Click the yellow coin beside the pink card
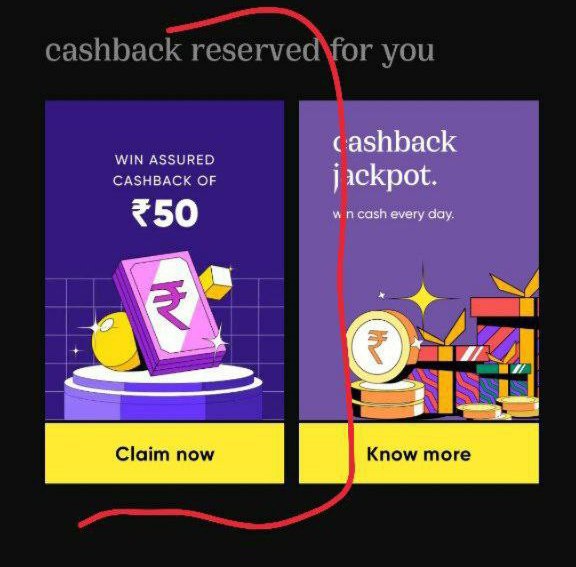Viewport: 576px width, 567px height. tap(114, 342)
